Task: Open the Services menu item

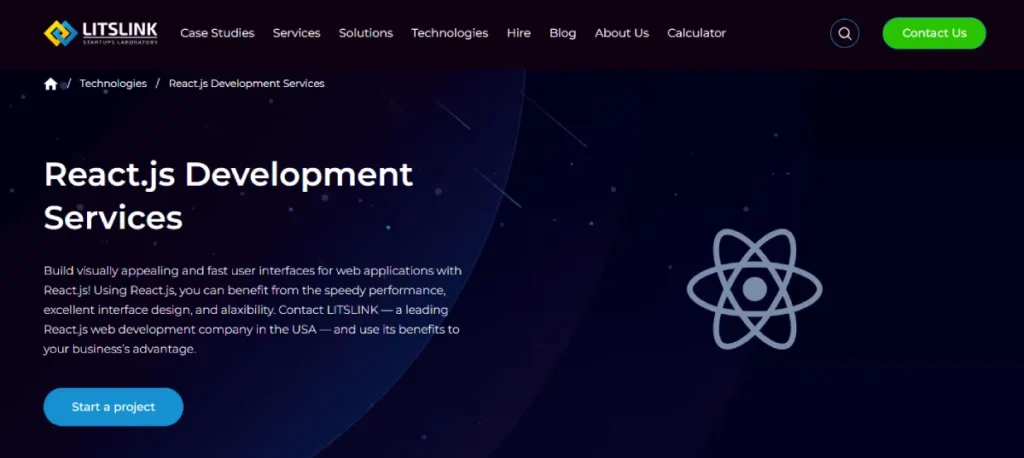Action: [296, 33]
